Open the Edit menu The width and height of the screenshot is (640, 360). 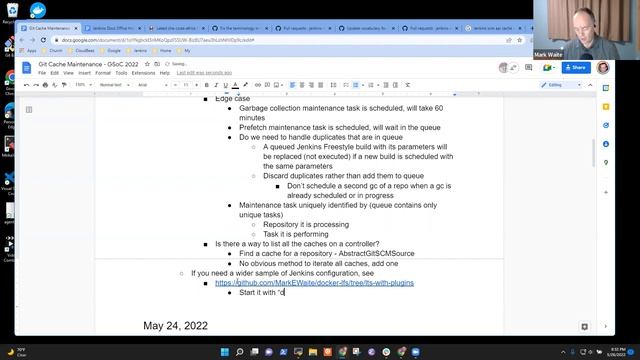55,73
